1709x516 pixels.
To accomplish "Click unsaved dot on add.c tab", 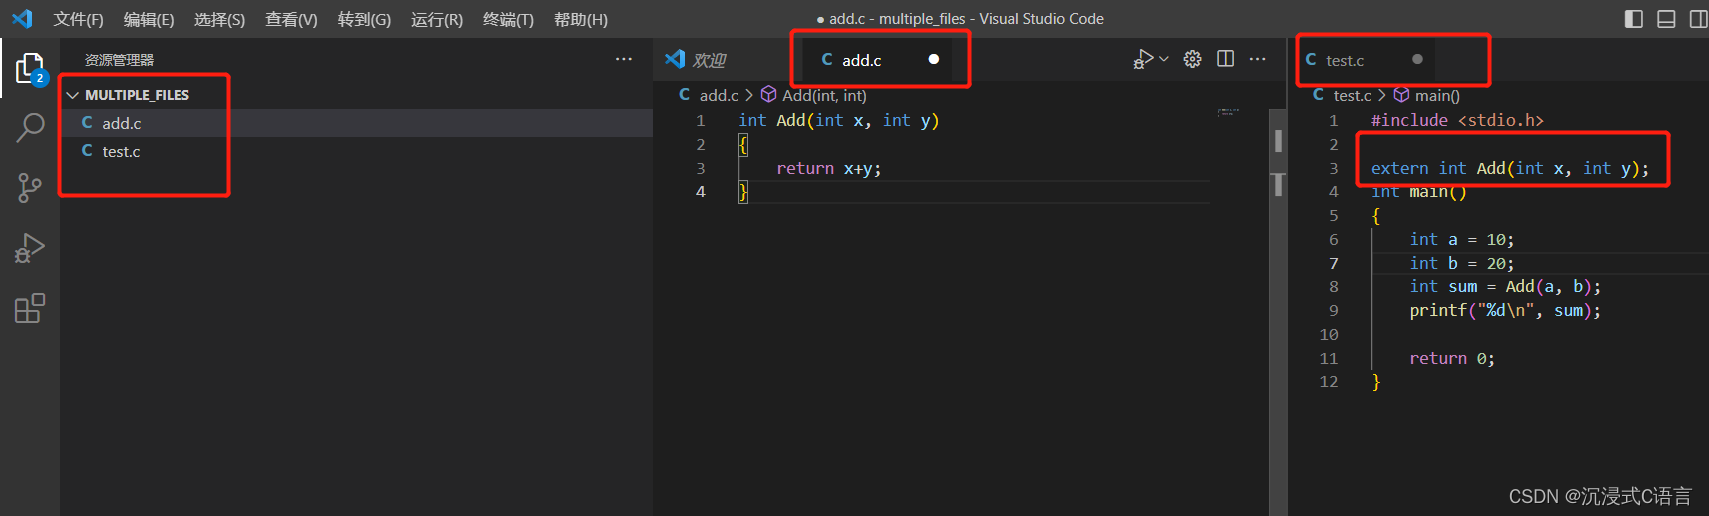I will [934, 59].
